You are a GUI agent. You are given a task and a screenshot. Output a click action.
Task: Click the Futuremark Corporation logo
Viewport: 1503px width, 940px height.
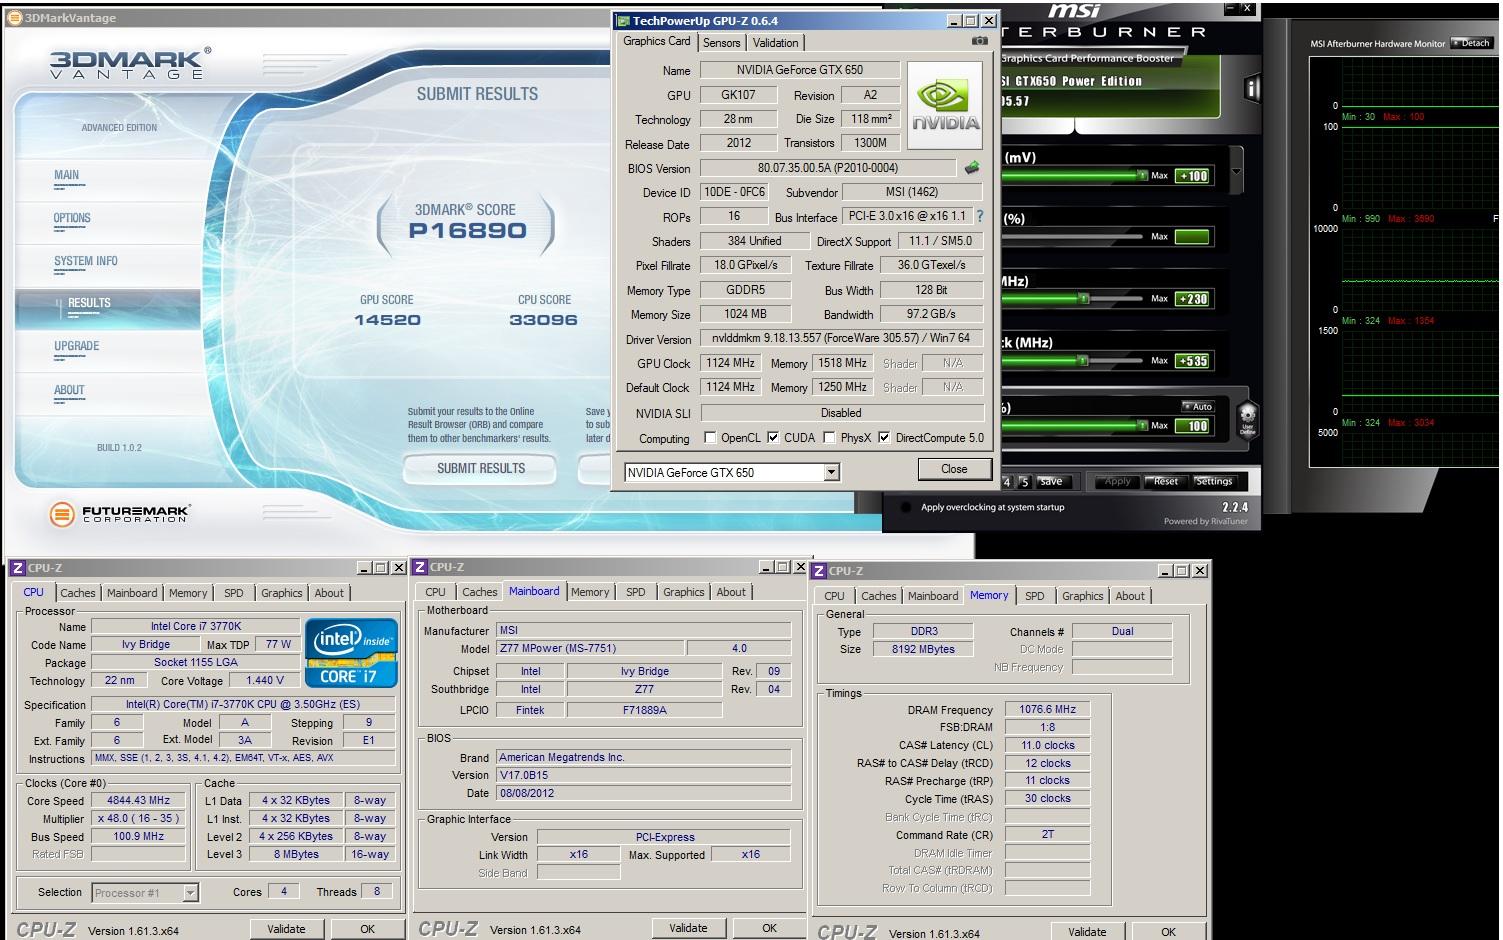[x=120, y=514]
